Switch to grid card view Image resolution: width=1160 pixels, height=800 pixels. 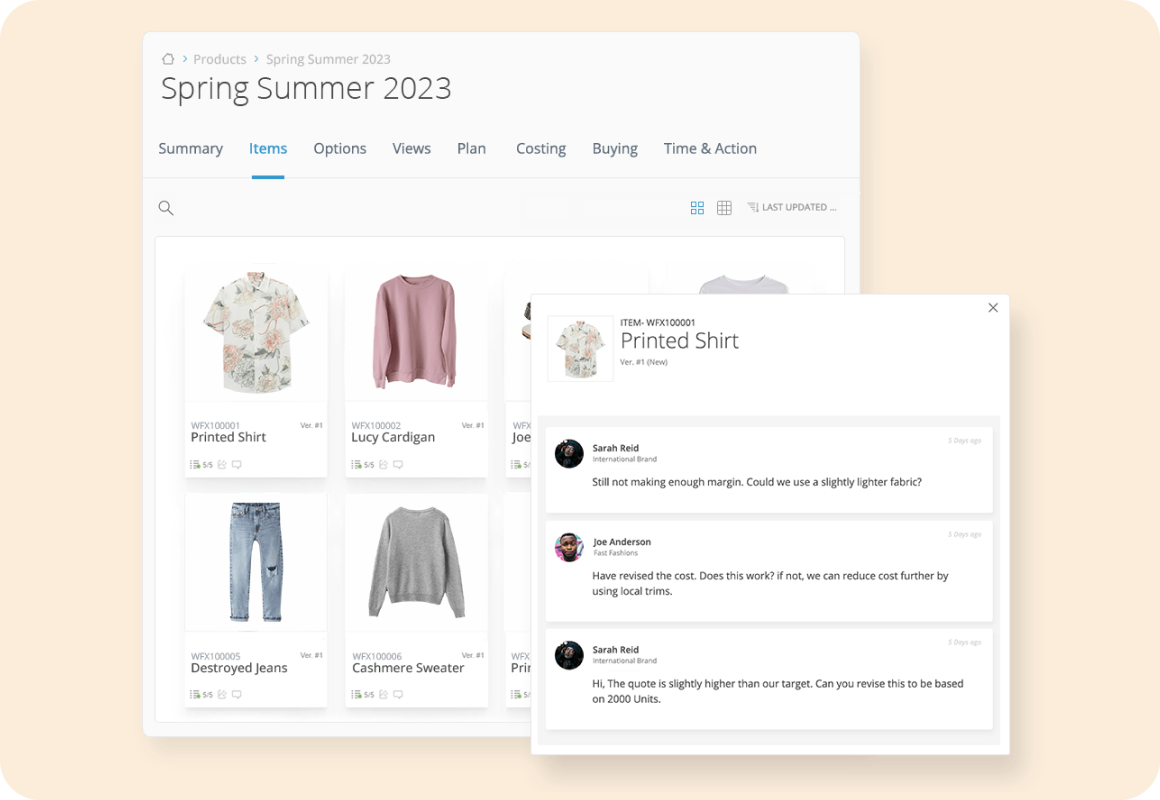pos(697,208)
